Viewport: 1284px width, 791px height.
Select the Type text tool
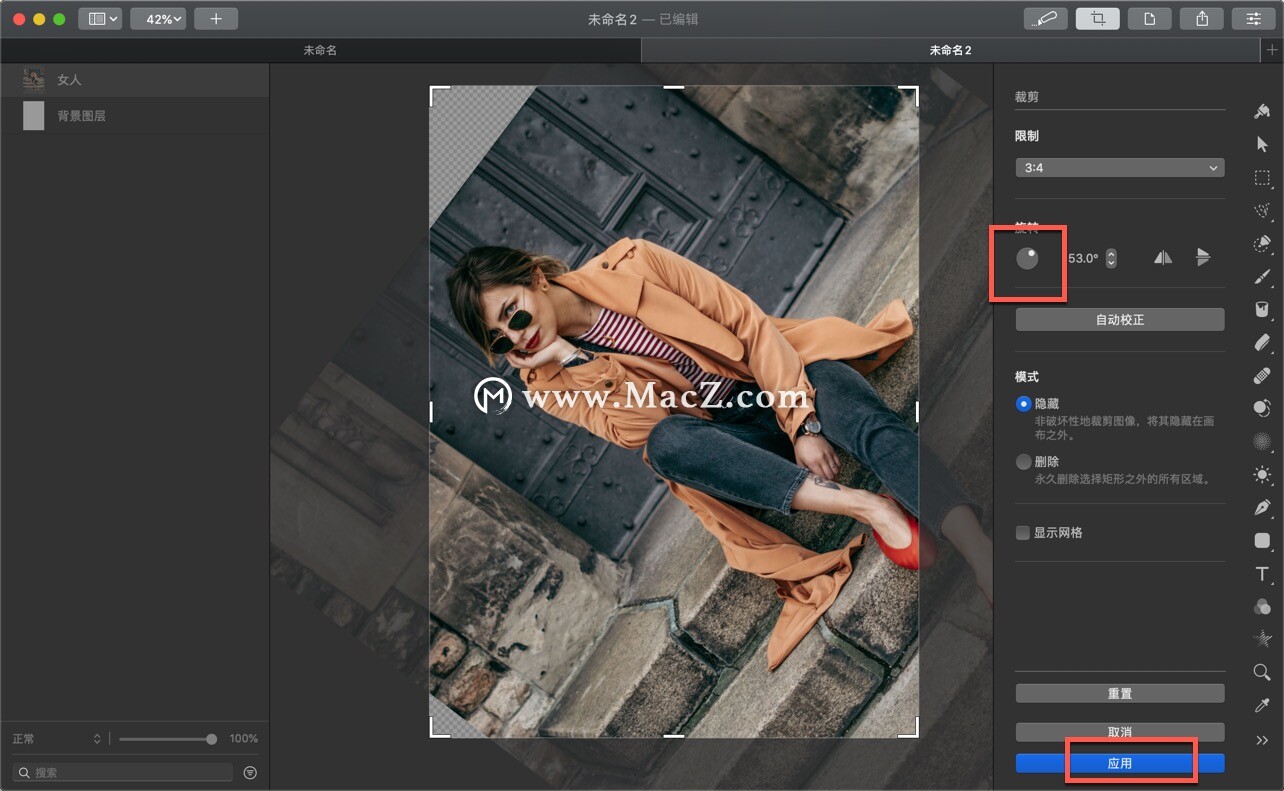pyautogui.click(x=1262, y=573)
